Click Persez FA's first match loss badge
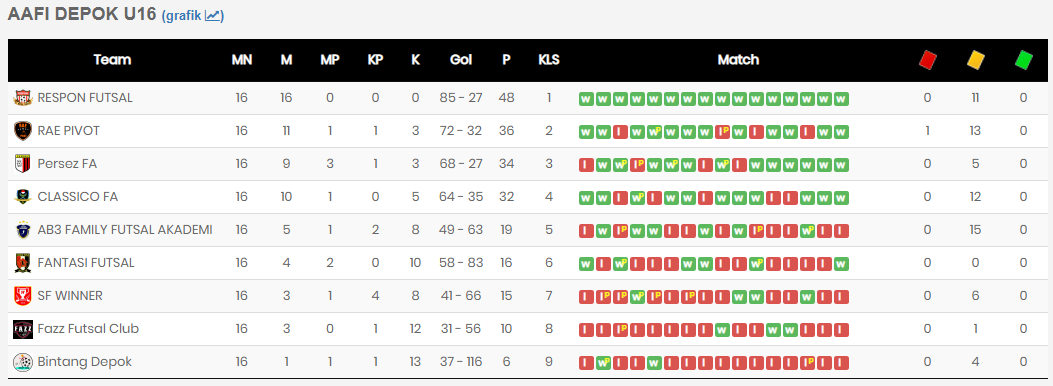 pyautogui.click(x=586, y=165)
